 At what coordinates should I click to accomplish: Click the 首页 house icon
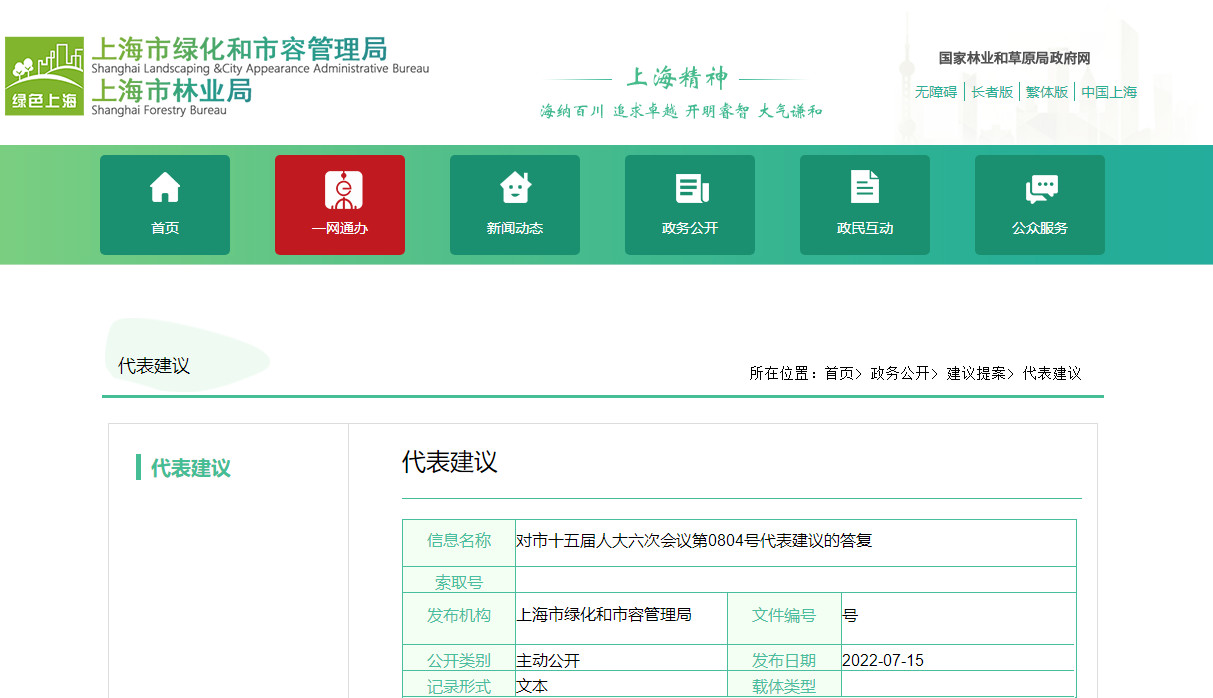pyautogui.click(x=165, y=188)
